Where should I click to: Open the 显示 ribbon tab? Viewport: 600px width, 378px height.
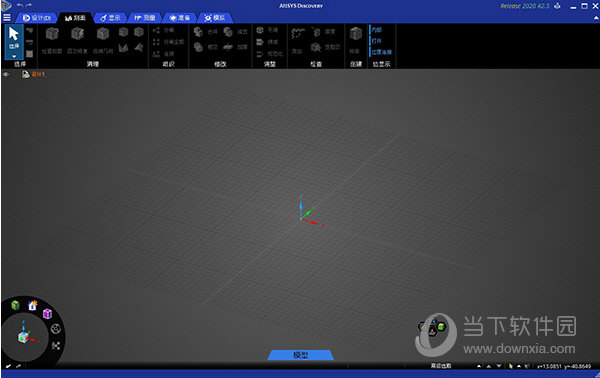click(110, 18)
